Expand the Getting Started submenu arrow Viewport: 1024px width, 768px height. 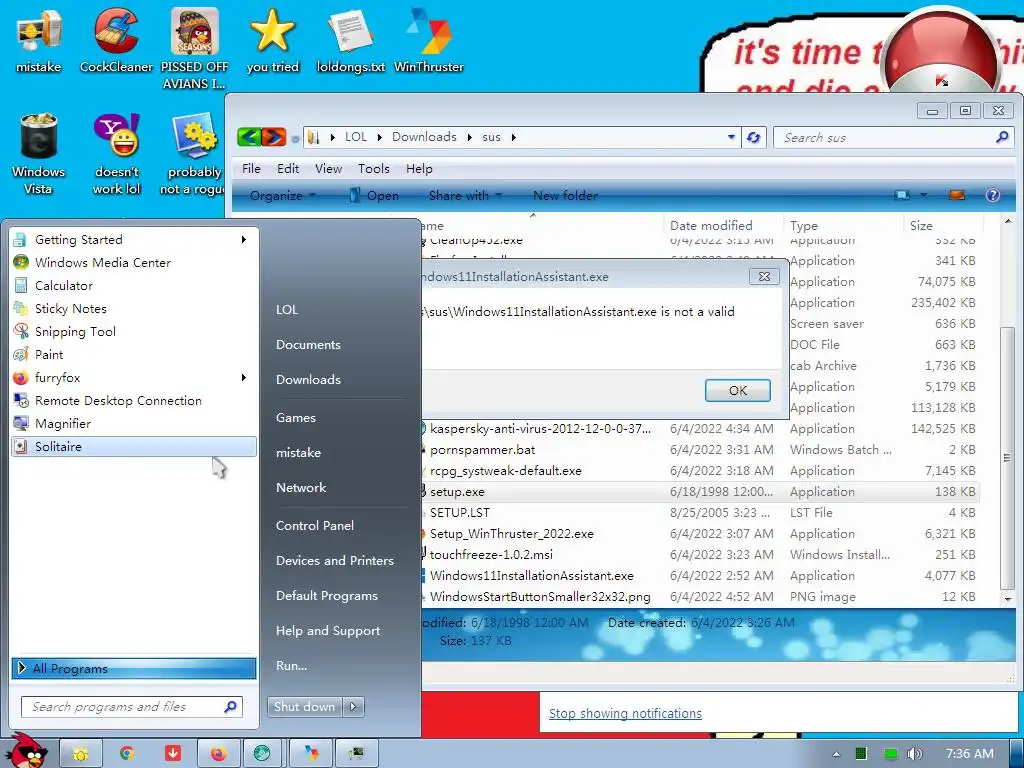point(244,240)
